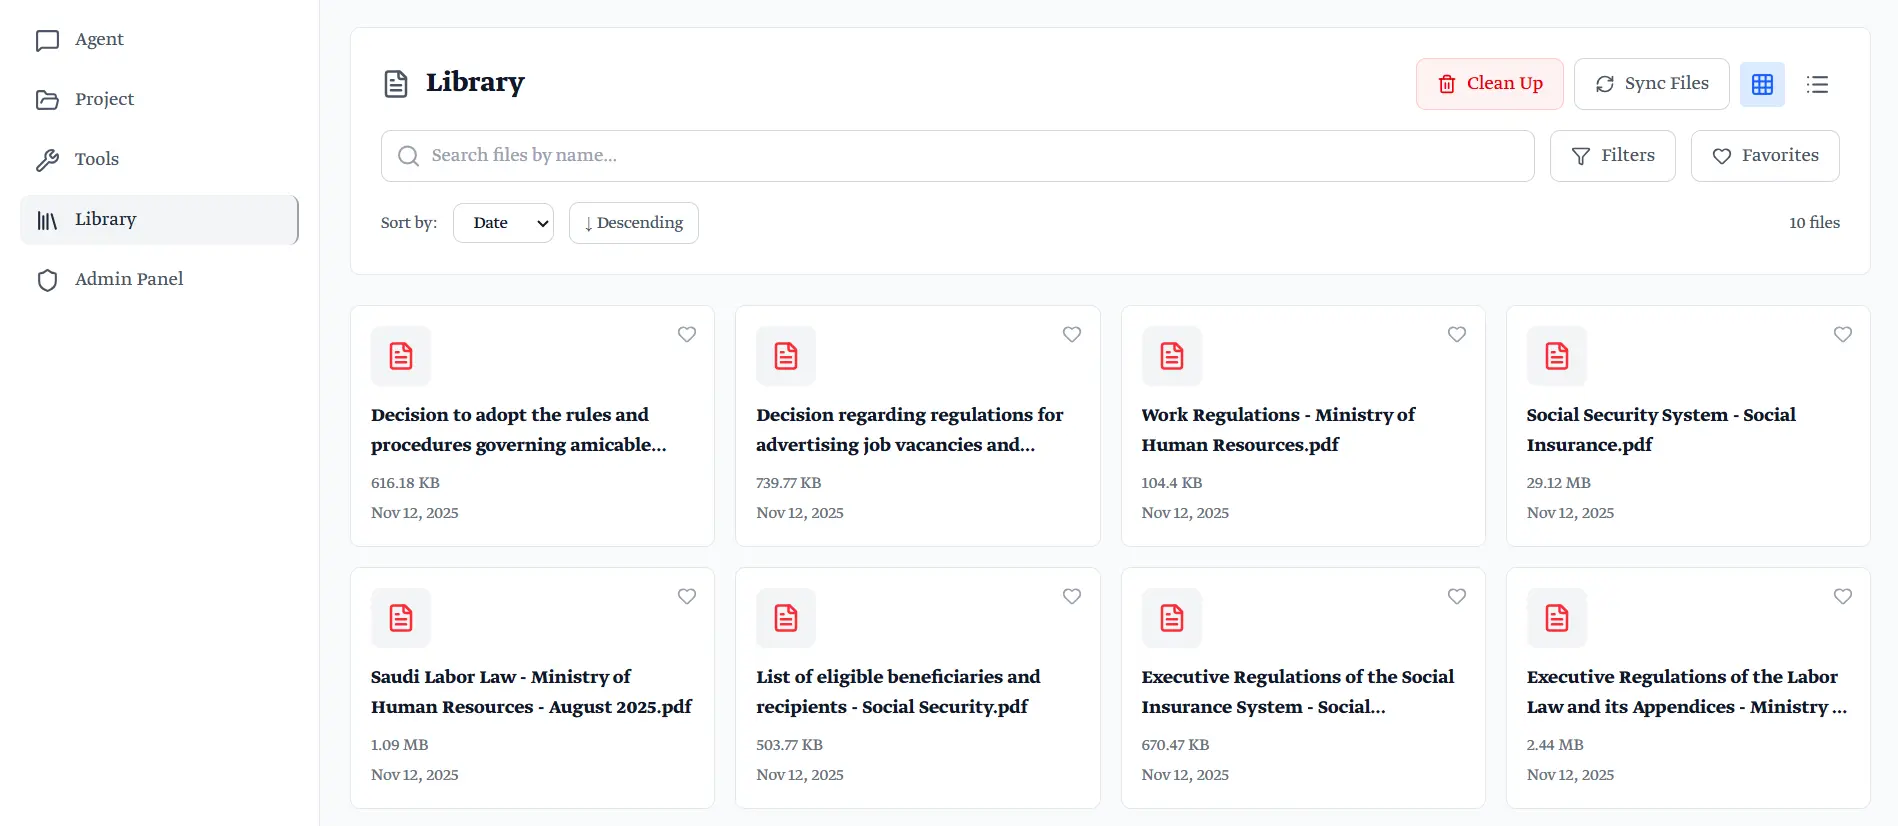Click the Library header document icon
1898x826 pixels.
(x=396, y=84)
